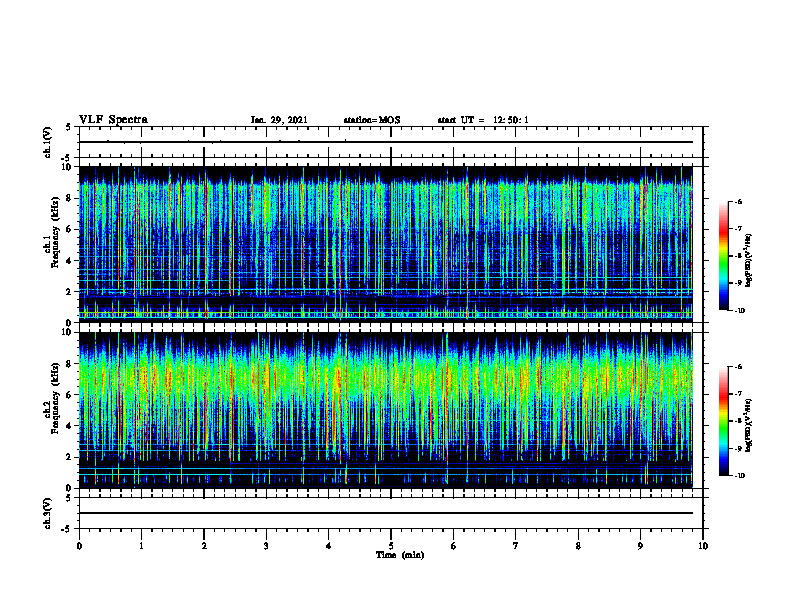The width and height of the screenshot is (792, 612).
Task: Click the ch.3 voltage waveform trace
Action: point(386,513)
